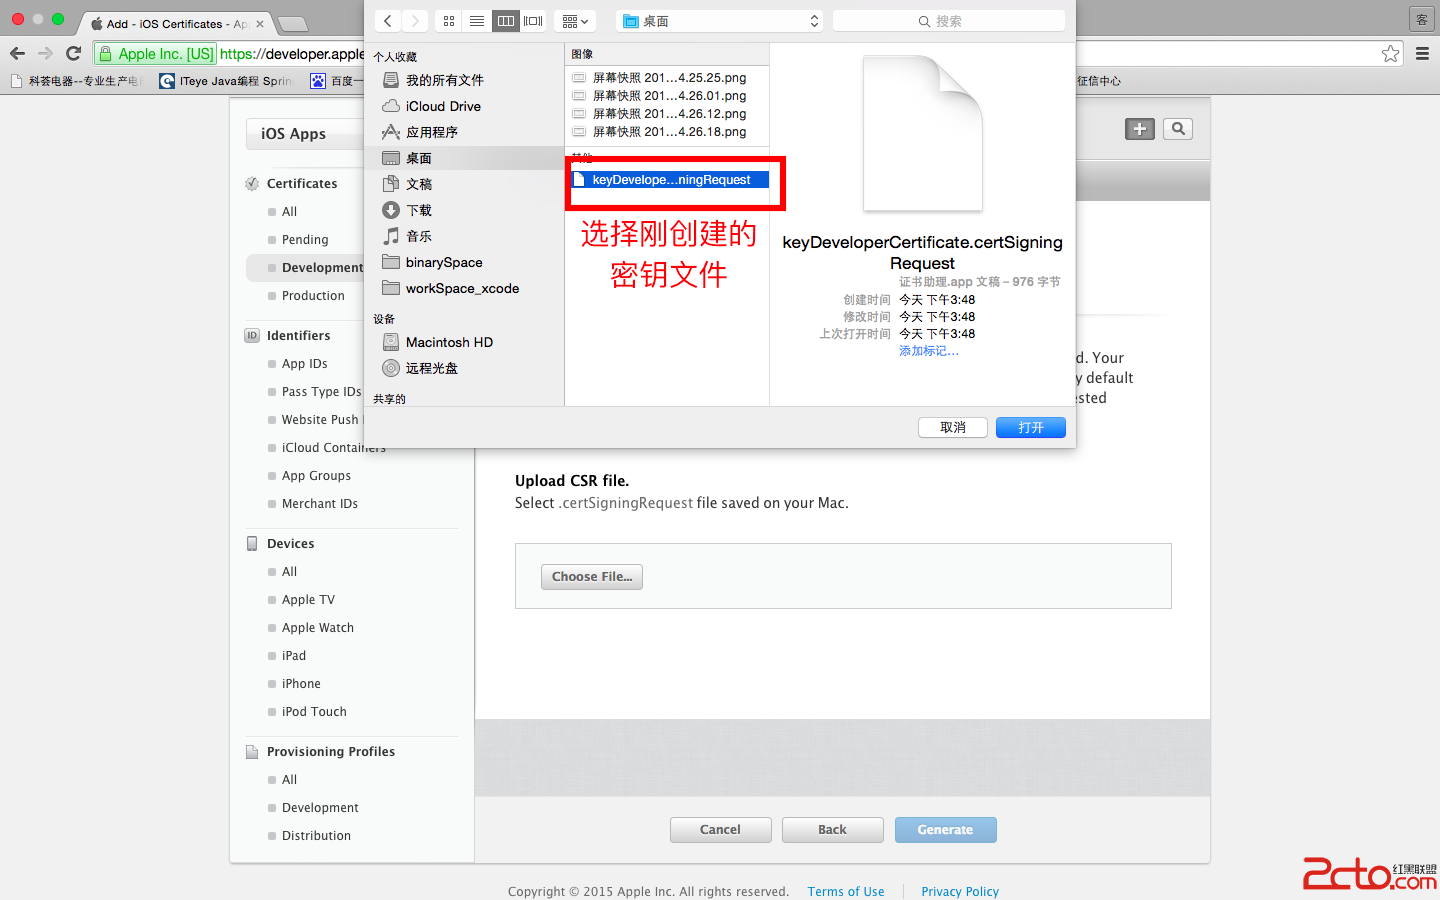Open the ITeye Java编程 bookmark

(x=226, y=81)
